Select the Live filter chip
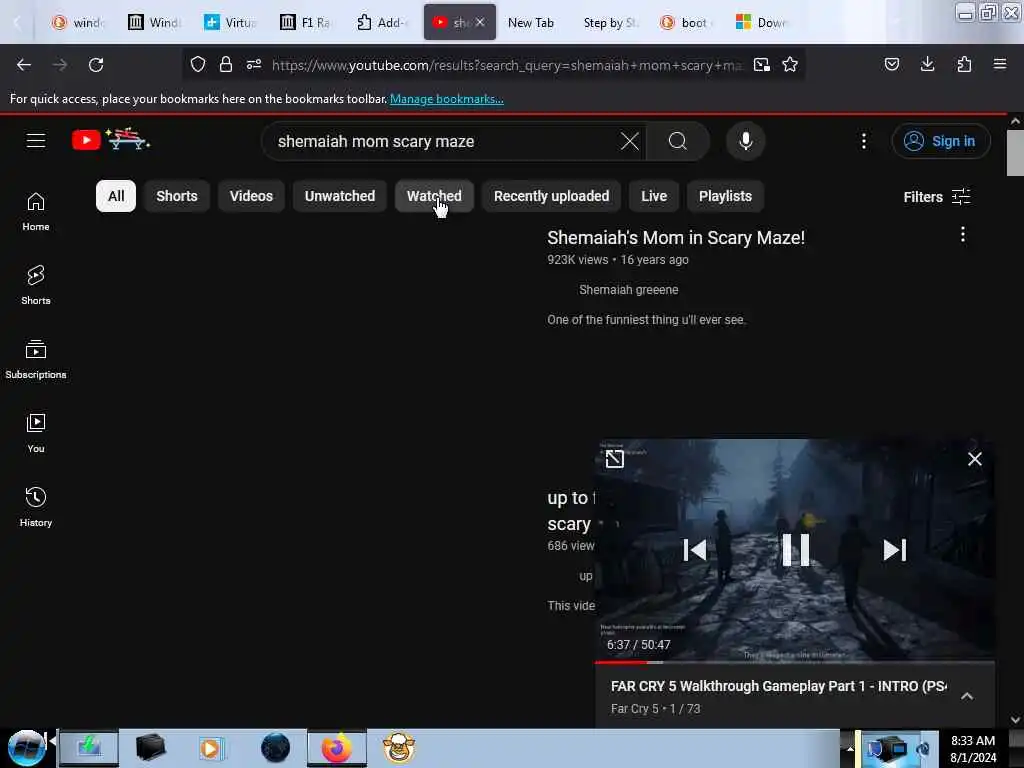The height and width of the screenshot is (768, 1024). 654,196
